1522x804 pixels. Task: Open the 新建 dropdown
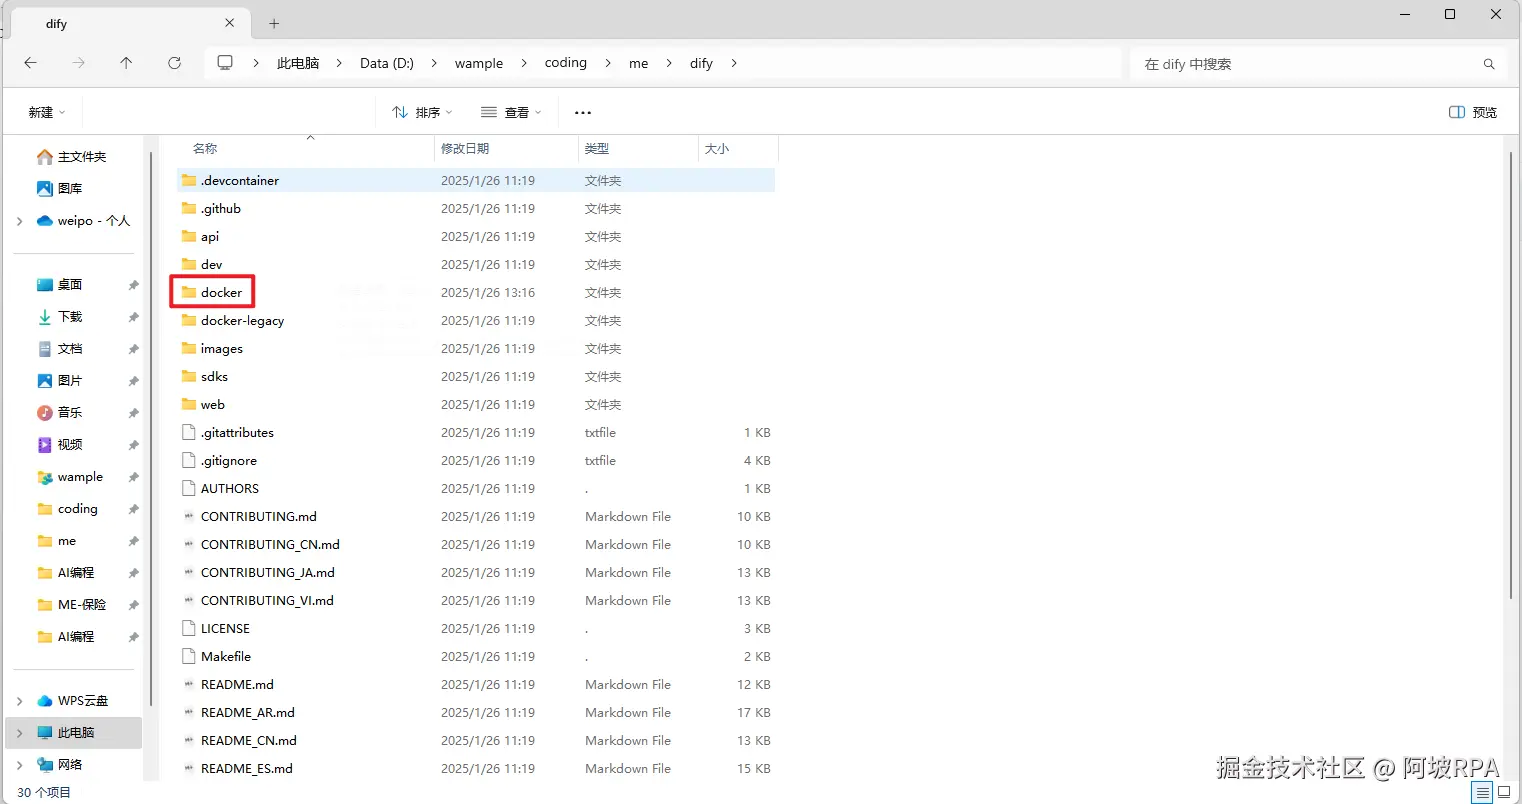pyautogui.click(x=46, y=113)
